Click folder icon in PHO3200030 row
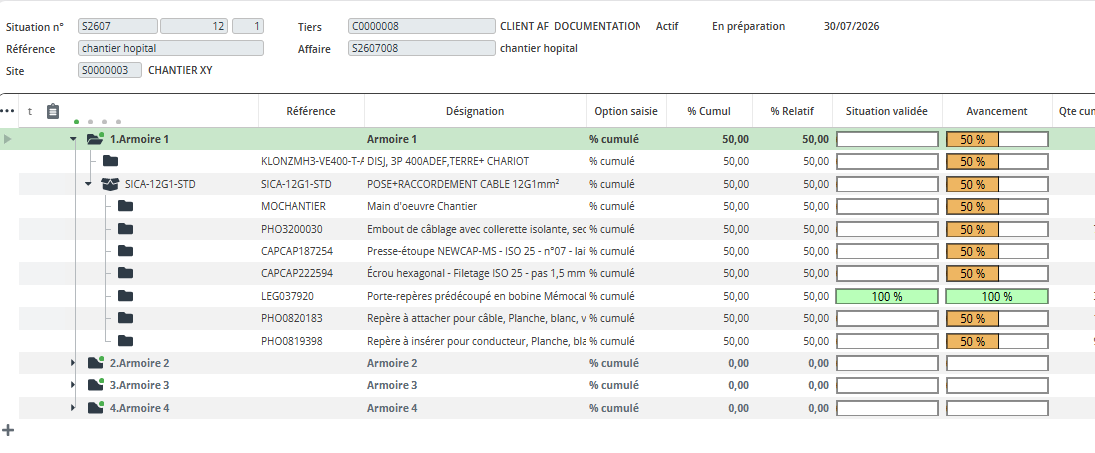 (125, 229)
